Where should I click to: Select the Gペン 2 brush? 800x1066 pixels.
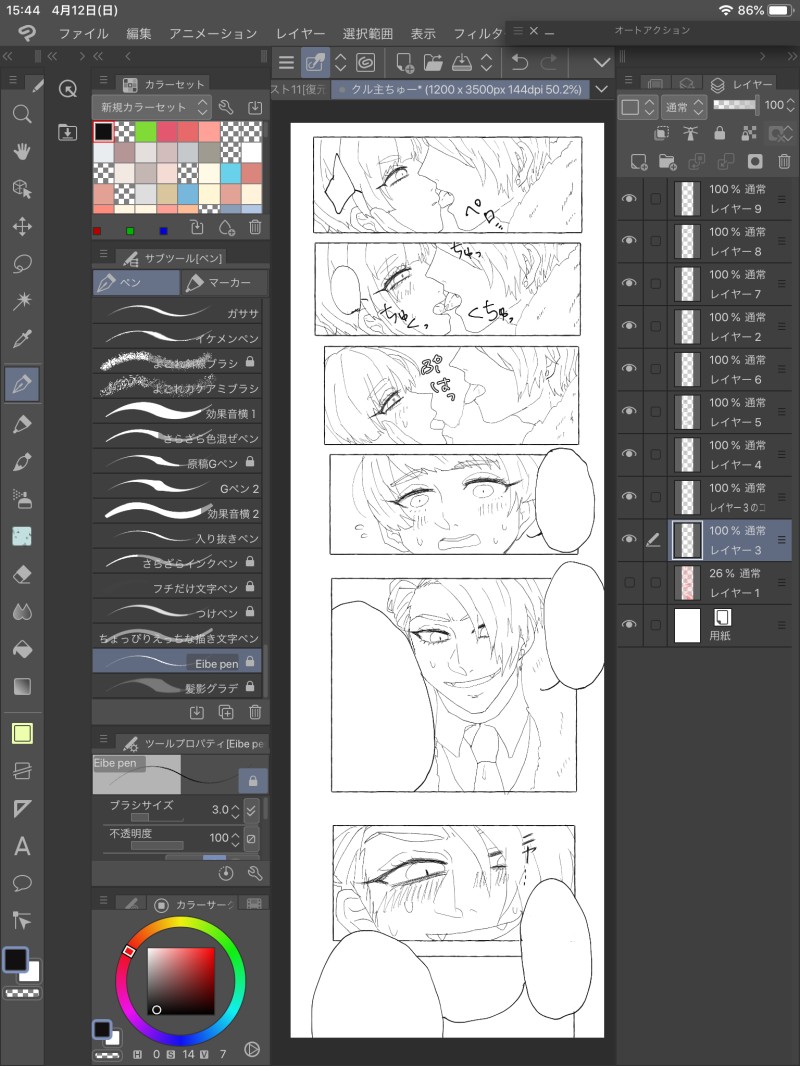tap(177, 488)
